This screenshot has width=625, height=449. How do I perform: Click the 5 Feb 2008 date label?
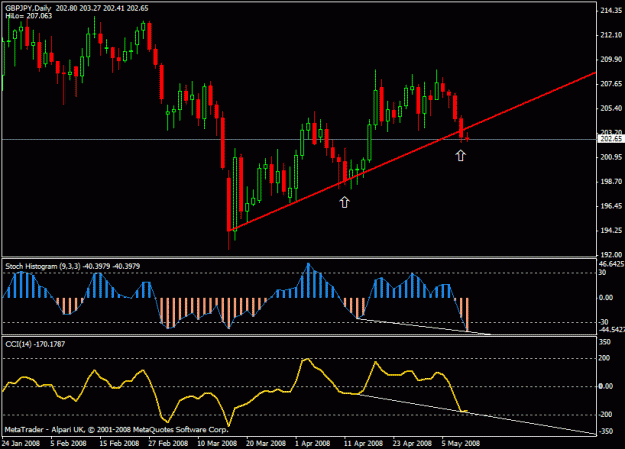(x=69, y=443)
